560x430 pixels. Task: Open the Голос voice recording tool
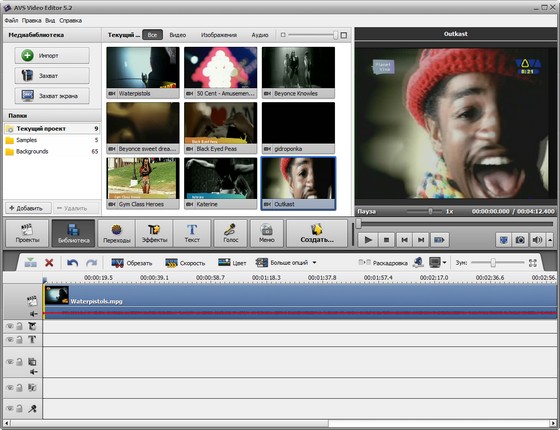coord(230,234)
